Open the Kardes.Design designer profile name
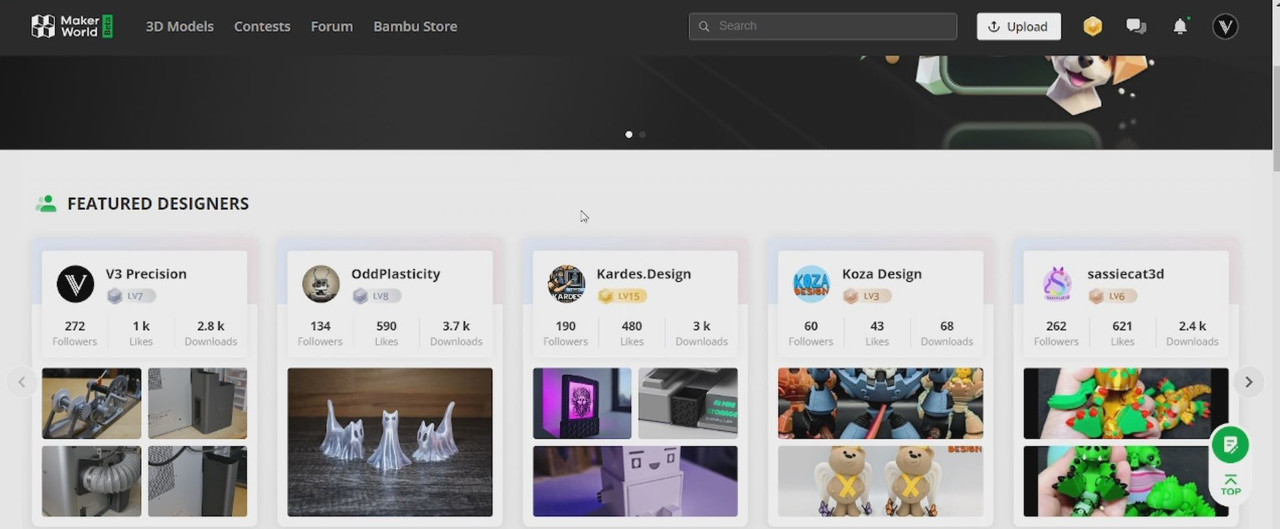Viewport: 1280px width, 529px height. [643, 274]
